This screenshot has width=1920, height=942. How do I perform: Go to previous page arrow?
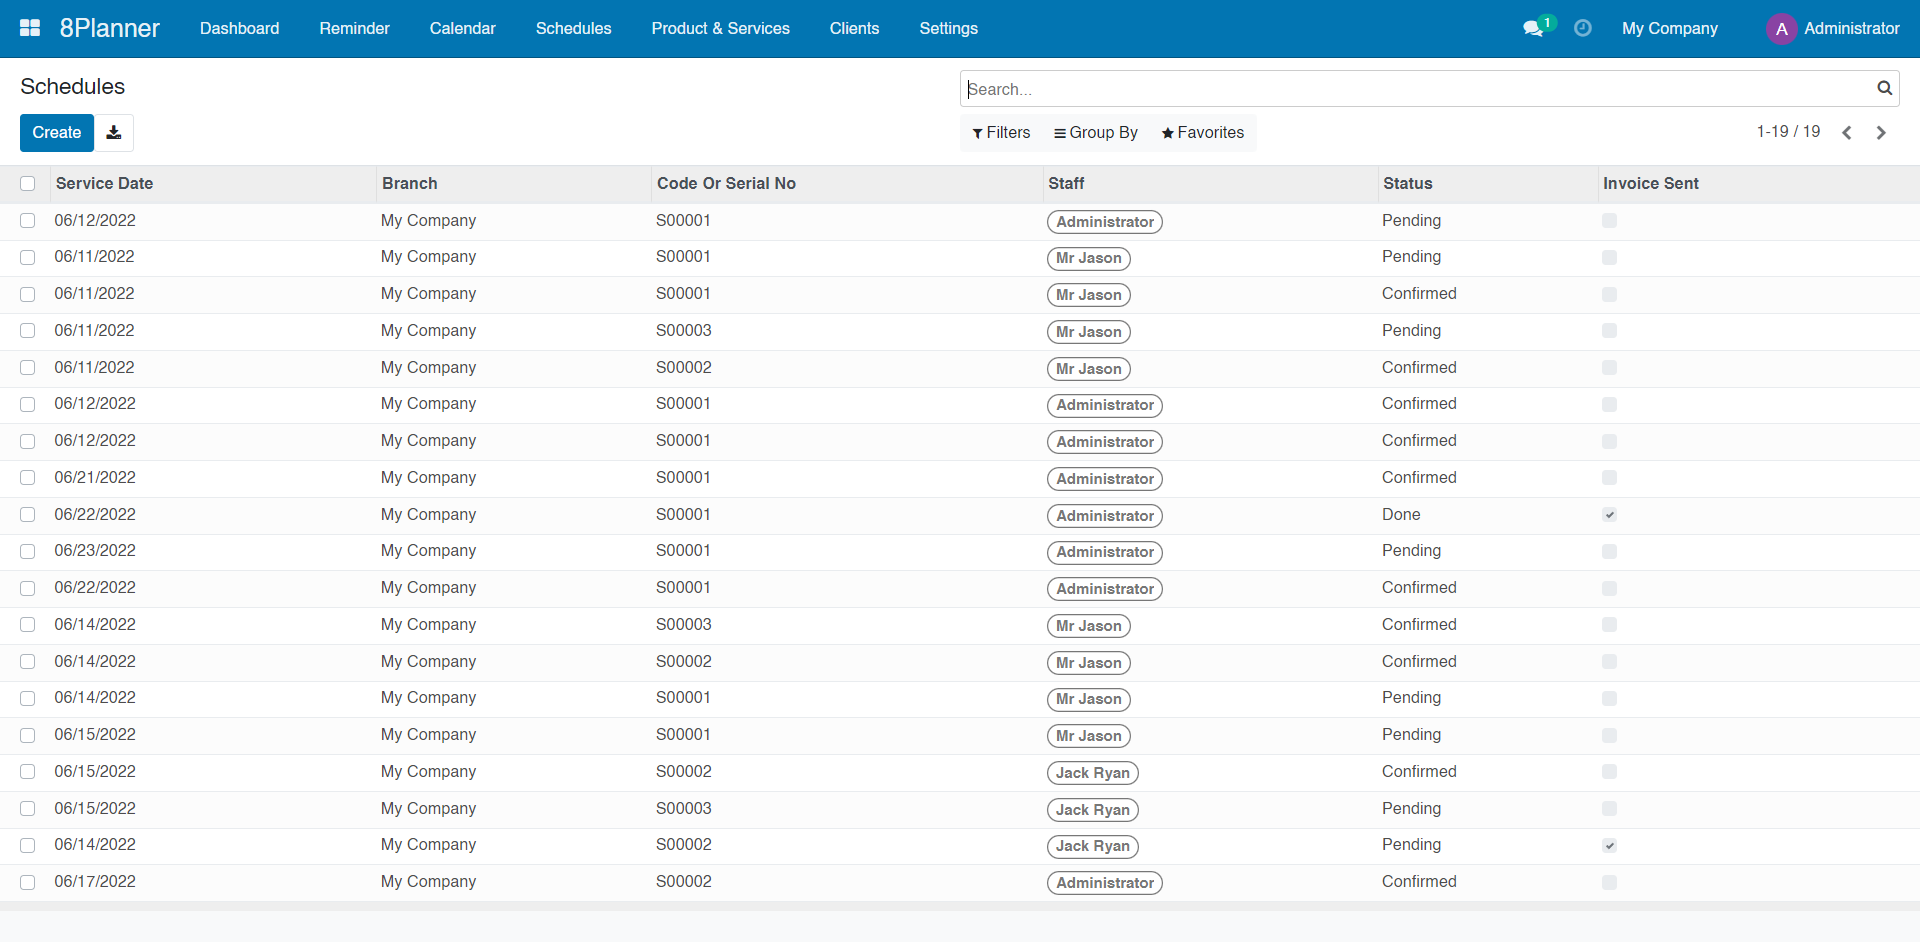[1847, 133]
